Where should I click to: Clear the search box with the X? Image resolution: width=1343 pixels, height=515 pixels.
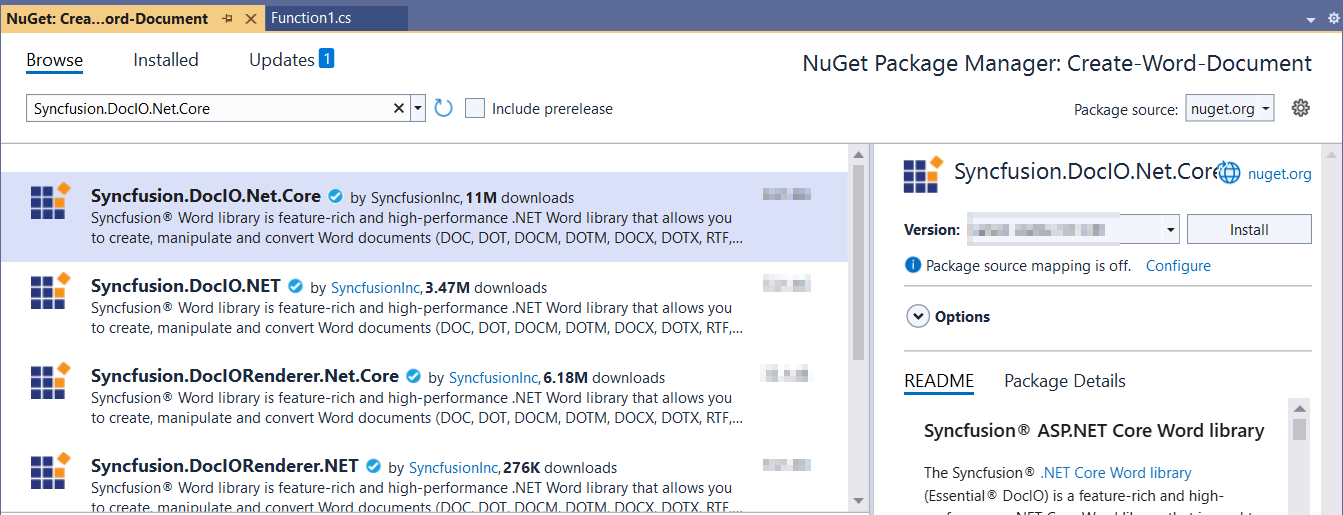(x=398, y=108)
